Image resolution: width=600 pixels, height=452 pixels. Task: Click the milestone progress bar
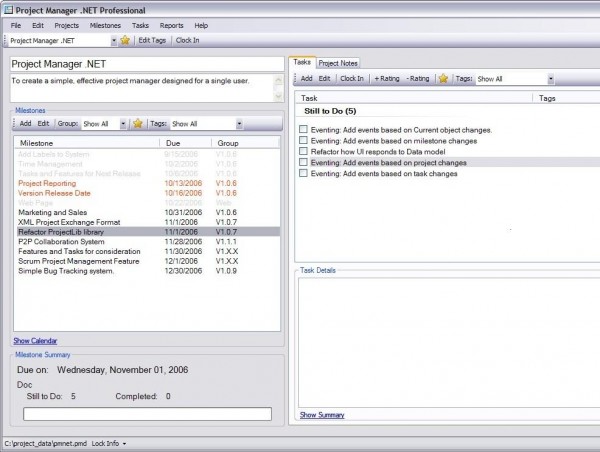147,414
